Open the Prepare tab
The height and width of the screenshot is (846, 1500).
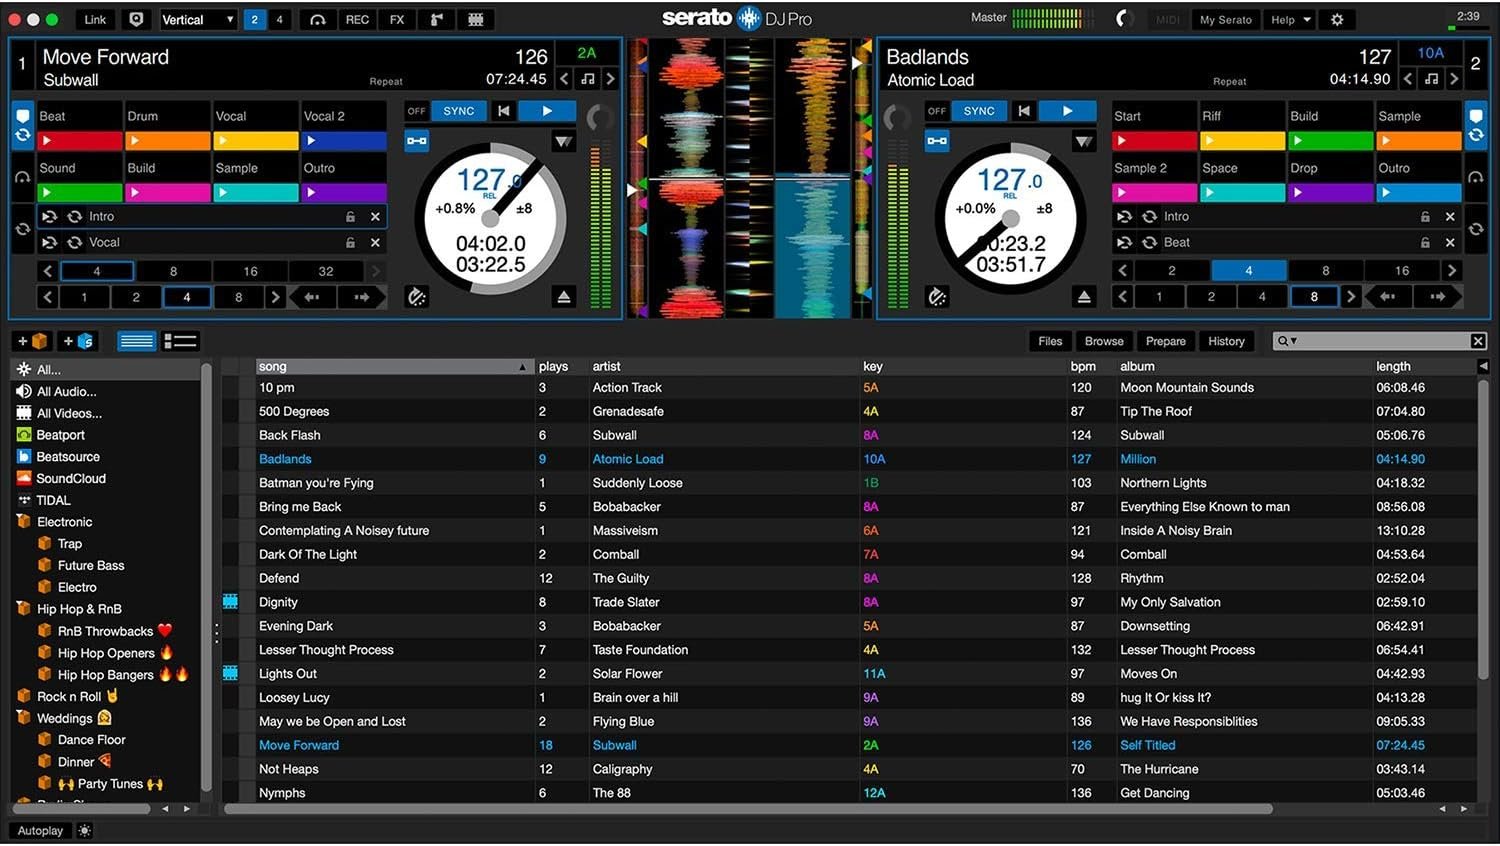coord(1165,341)
